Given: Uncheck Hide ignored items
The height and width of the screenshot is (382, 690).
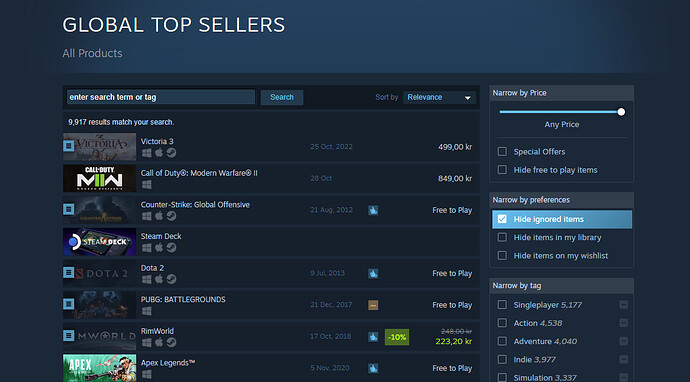Looking at the screenshot, I should click(x=502, y=219).
